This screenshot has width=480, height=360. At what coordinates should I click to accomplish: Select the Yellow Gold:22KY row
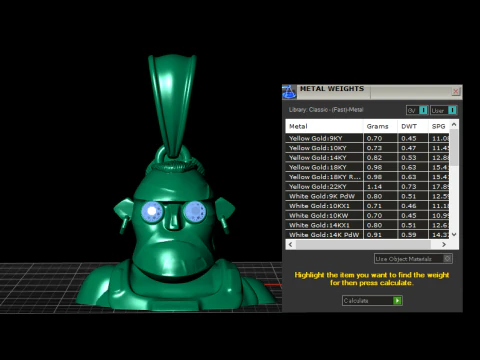[x=367, y=187]
